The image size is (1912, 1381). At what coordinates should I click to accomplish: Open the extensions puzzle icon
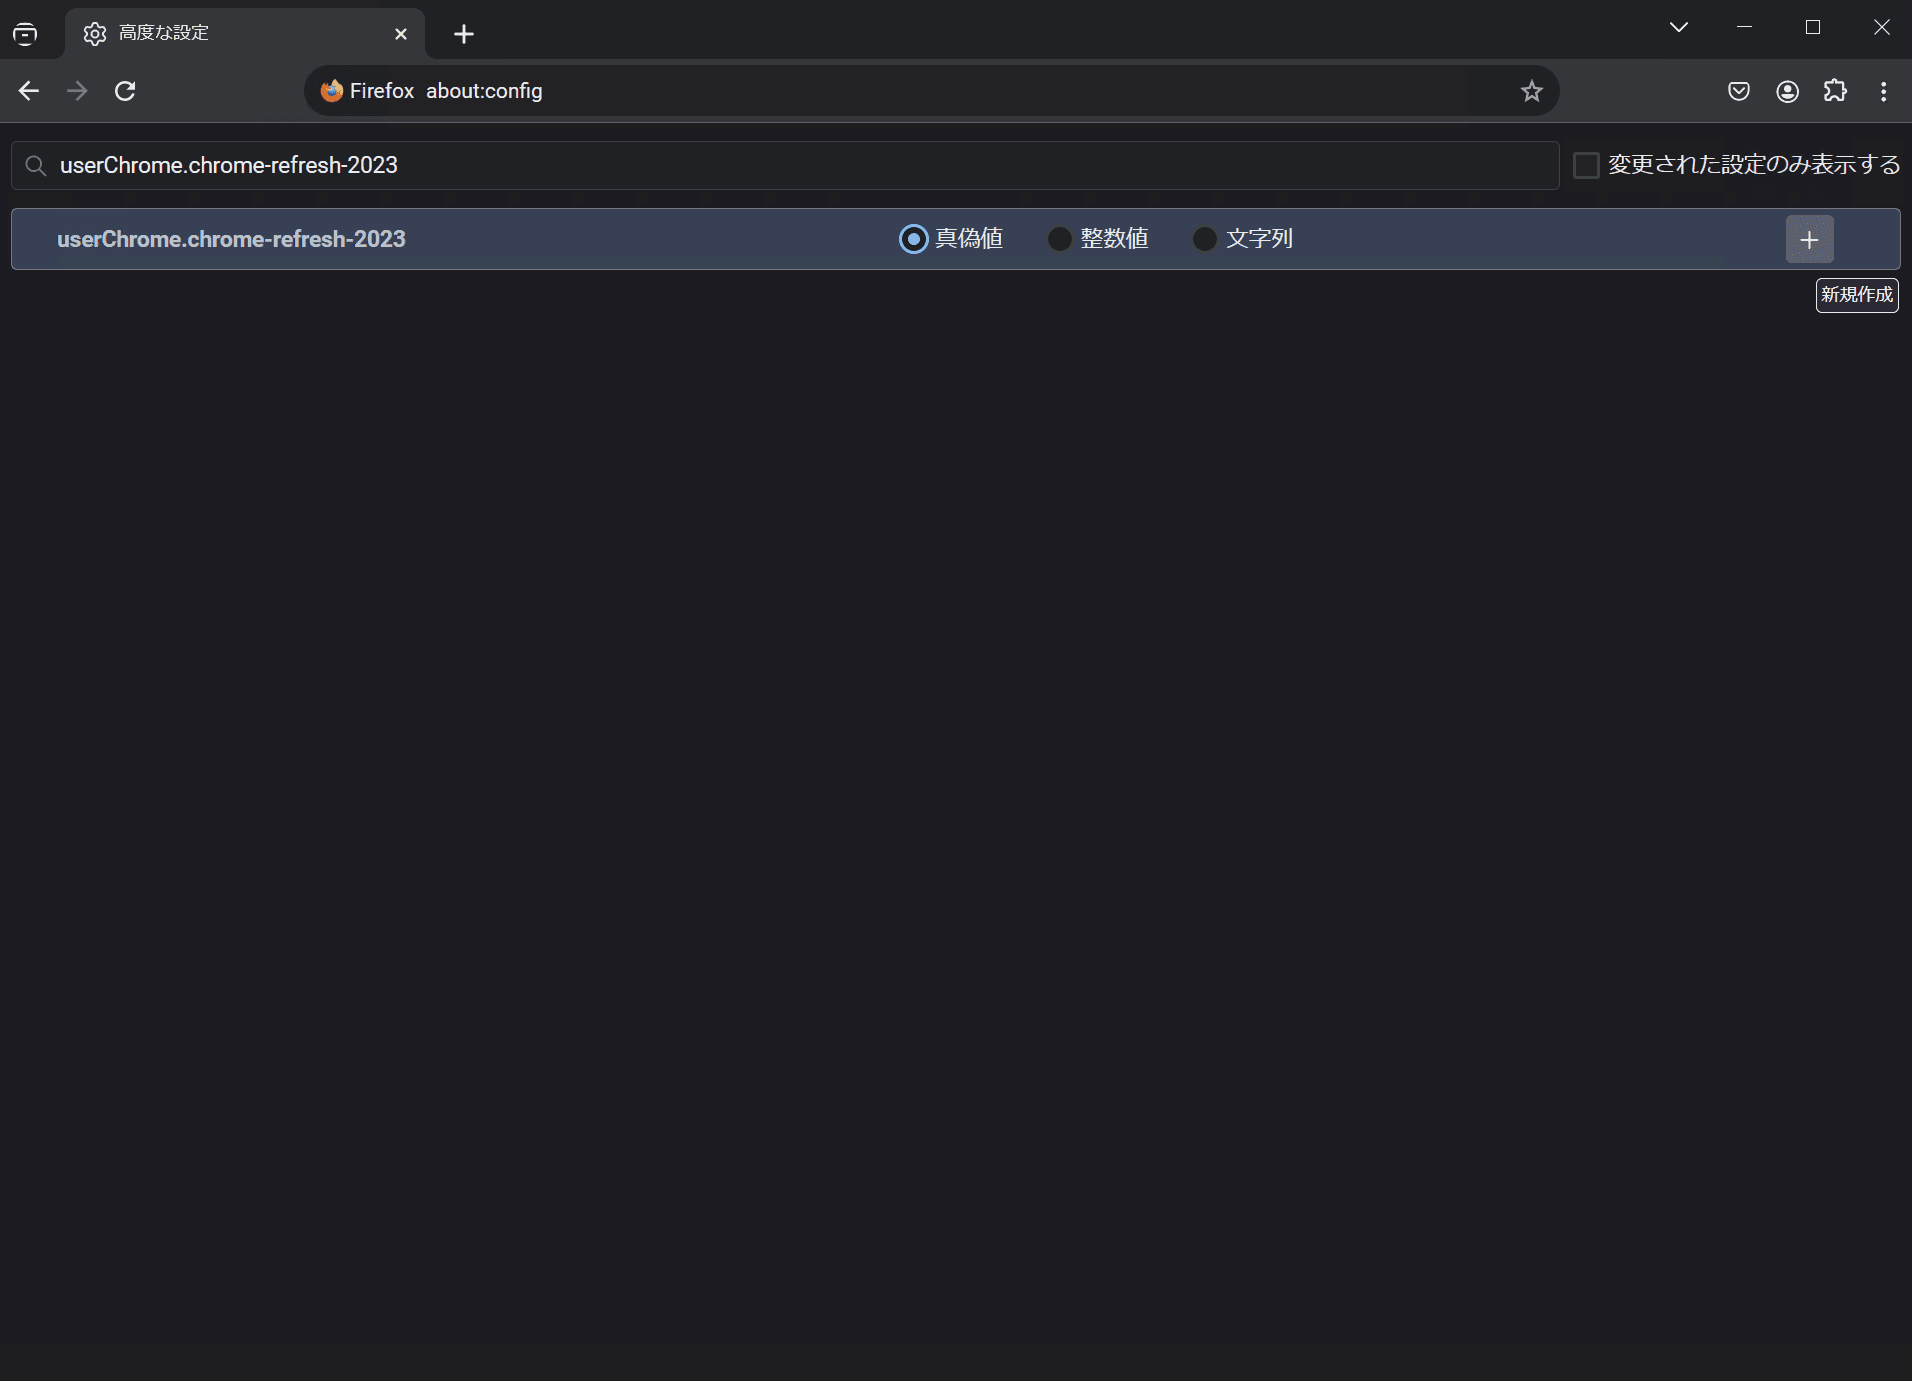(x=1835, y=91)
